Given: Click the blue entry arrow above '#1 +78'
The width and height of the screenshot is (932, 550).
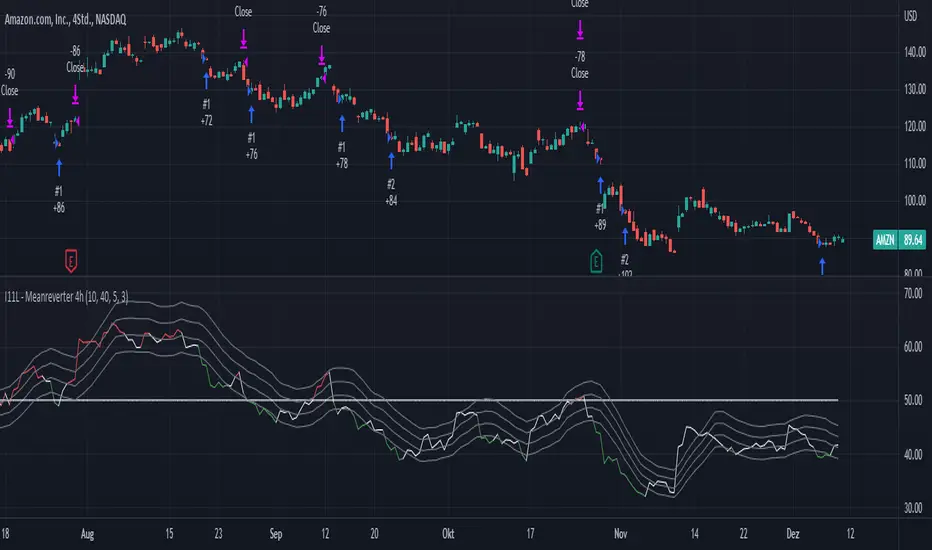Looking at the screenshot, I should (x=342, y=121).
